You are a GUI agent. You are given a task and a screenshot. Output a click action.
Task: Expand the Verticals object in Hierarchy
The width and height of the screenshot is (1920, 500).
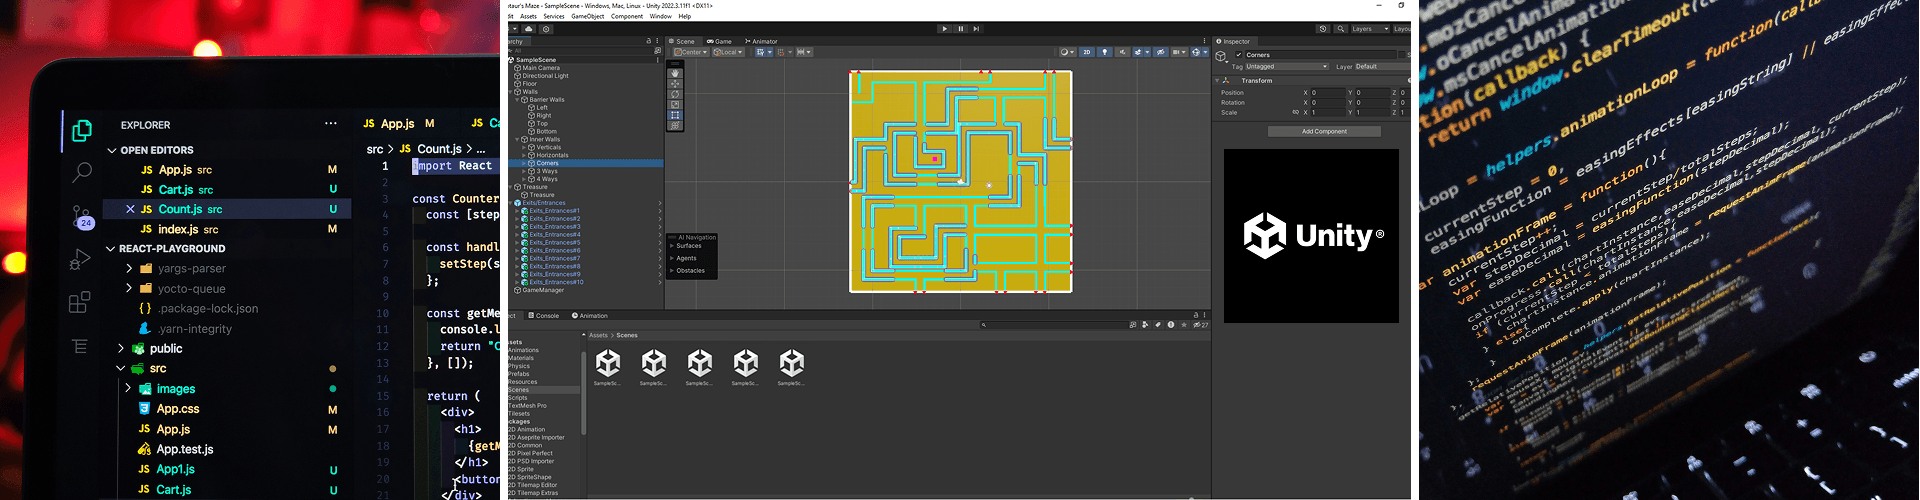point(525,147)
